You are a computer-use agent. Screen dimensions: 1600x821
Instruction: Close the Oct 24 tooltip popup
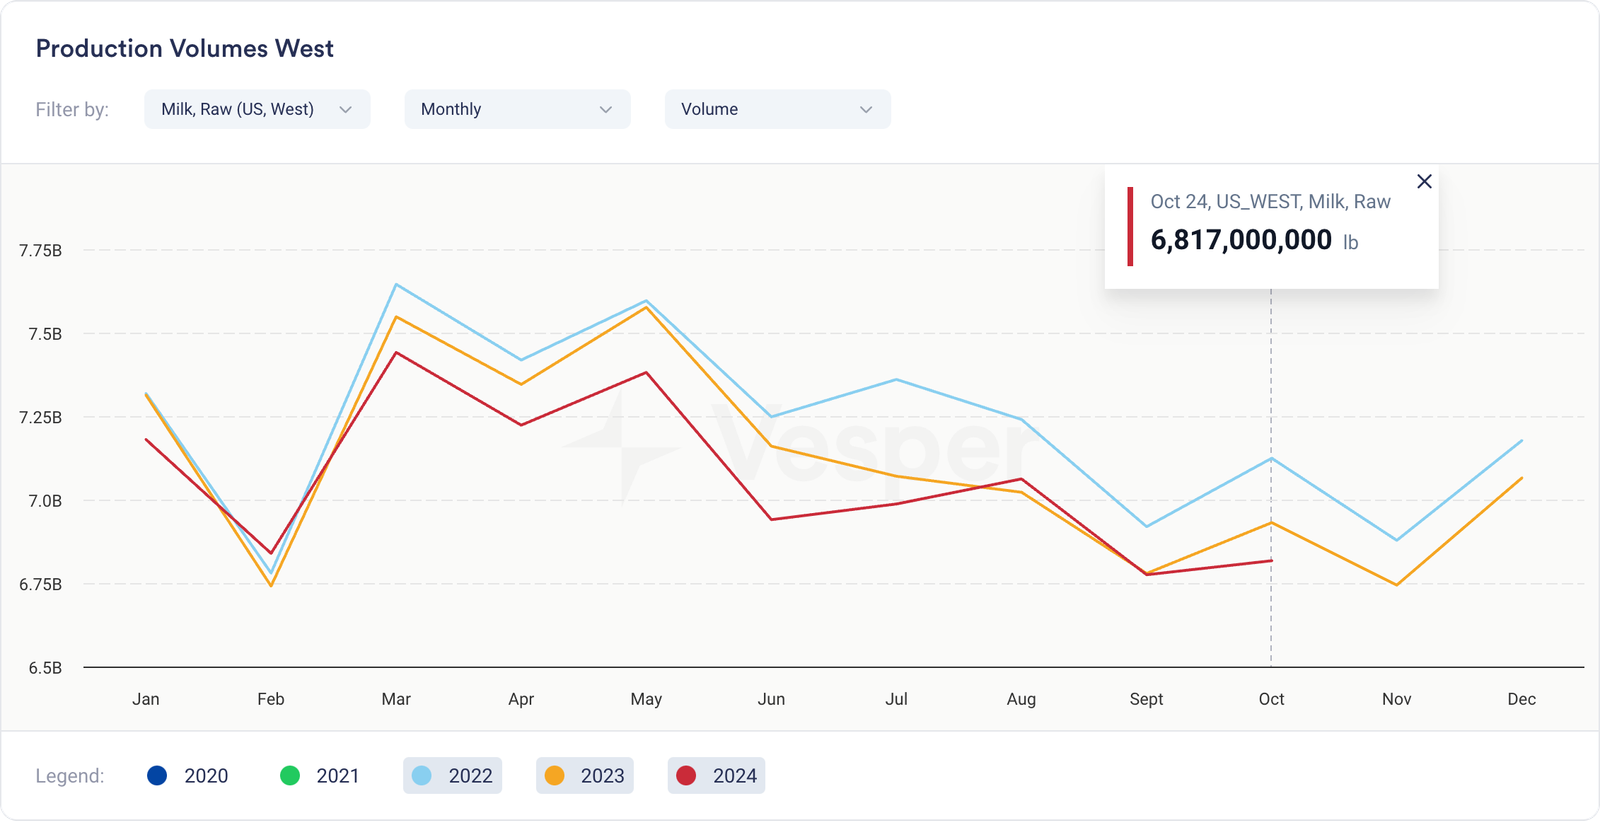click(1424, 181)
